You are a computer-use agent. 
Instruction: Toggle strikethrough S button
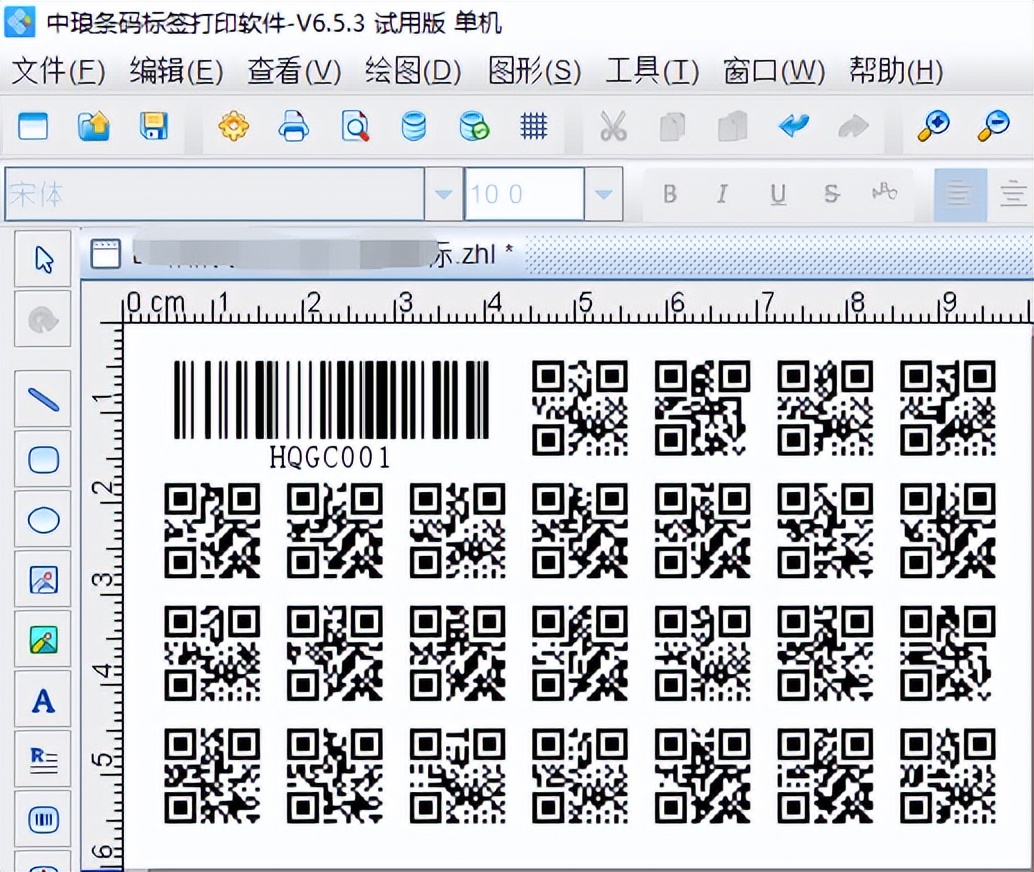tap(832, 194)
